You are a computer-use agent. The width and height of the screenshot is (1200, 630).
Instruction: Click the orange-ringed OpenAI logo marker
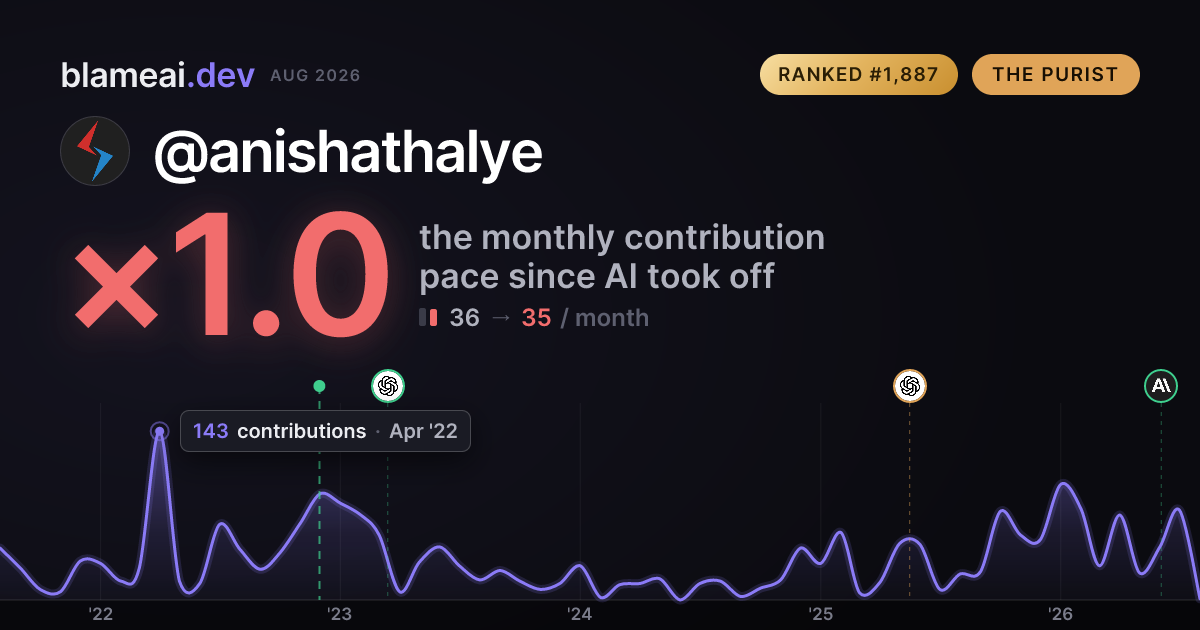(x=909, y=386)
